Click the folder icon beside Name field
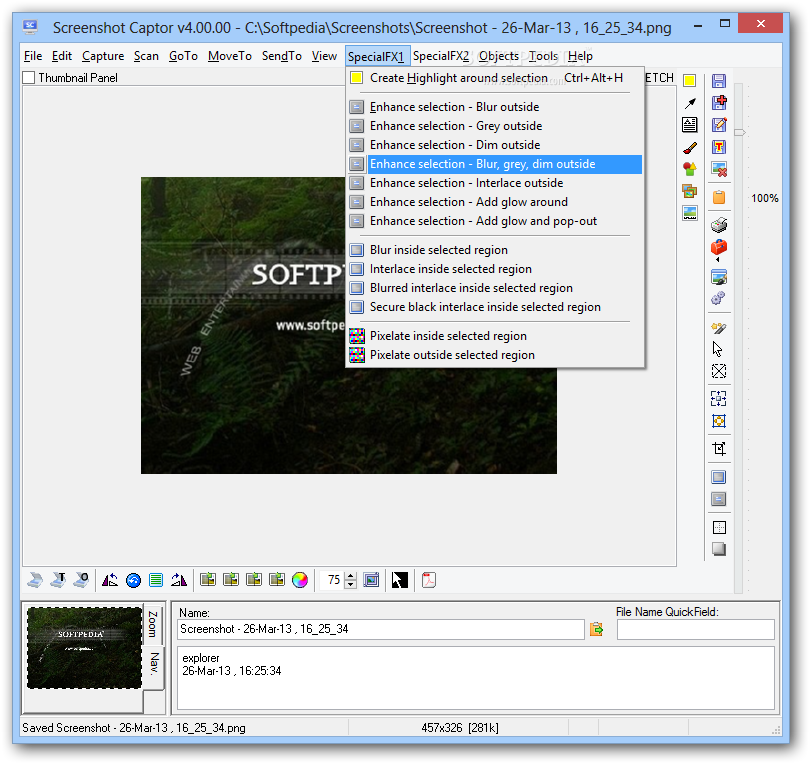 coord(597,629)
